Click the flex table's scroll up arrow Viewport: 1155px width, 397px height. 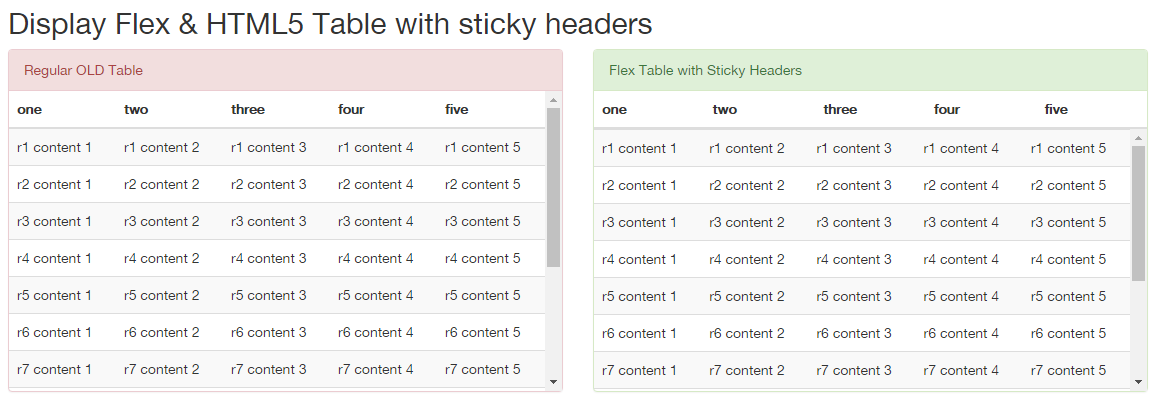point(1139,138)
